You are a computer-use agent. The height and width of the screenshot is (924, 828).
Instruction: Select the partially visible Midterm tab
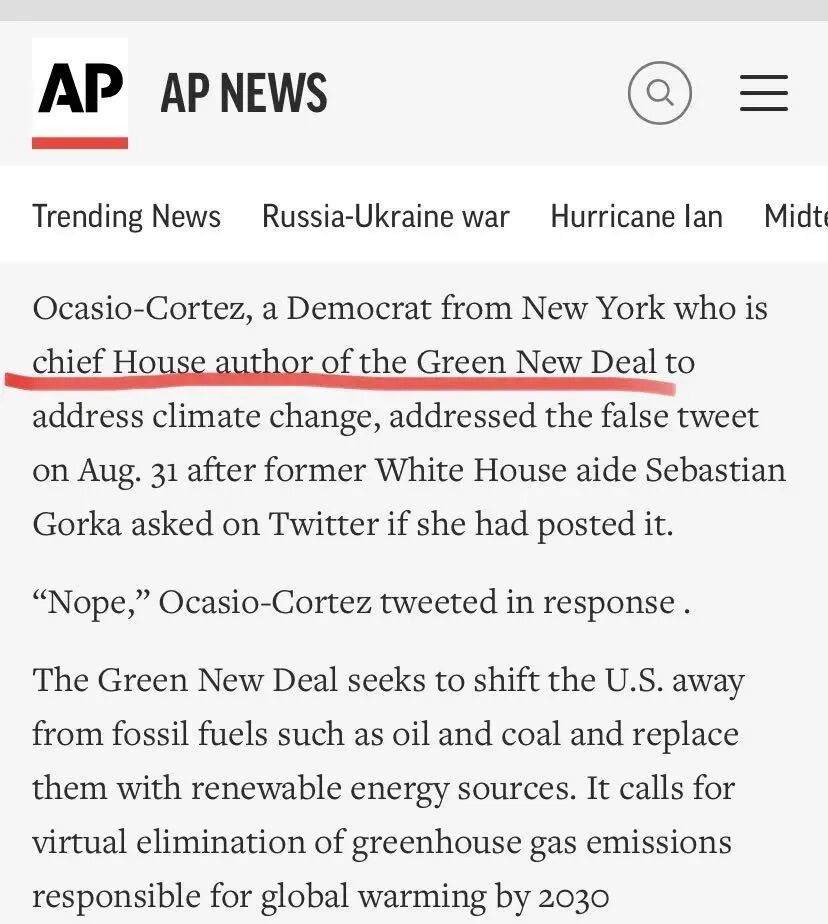[796, 216]
